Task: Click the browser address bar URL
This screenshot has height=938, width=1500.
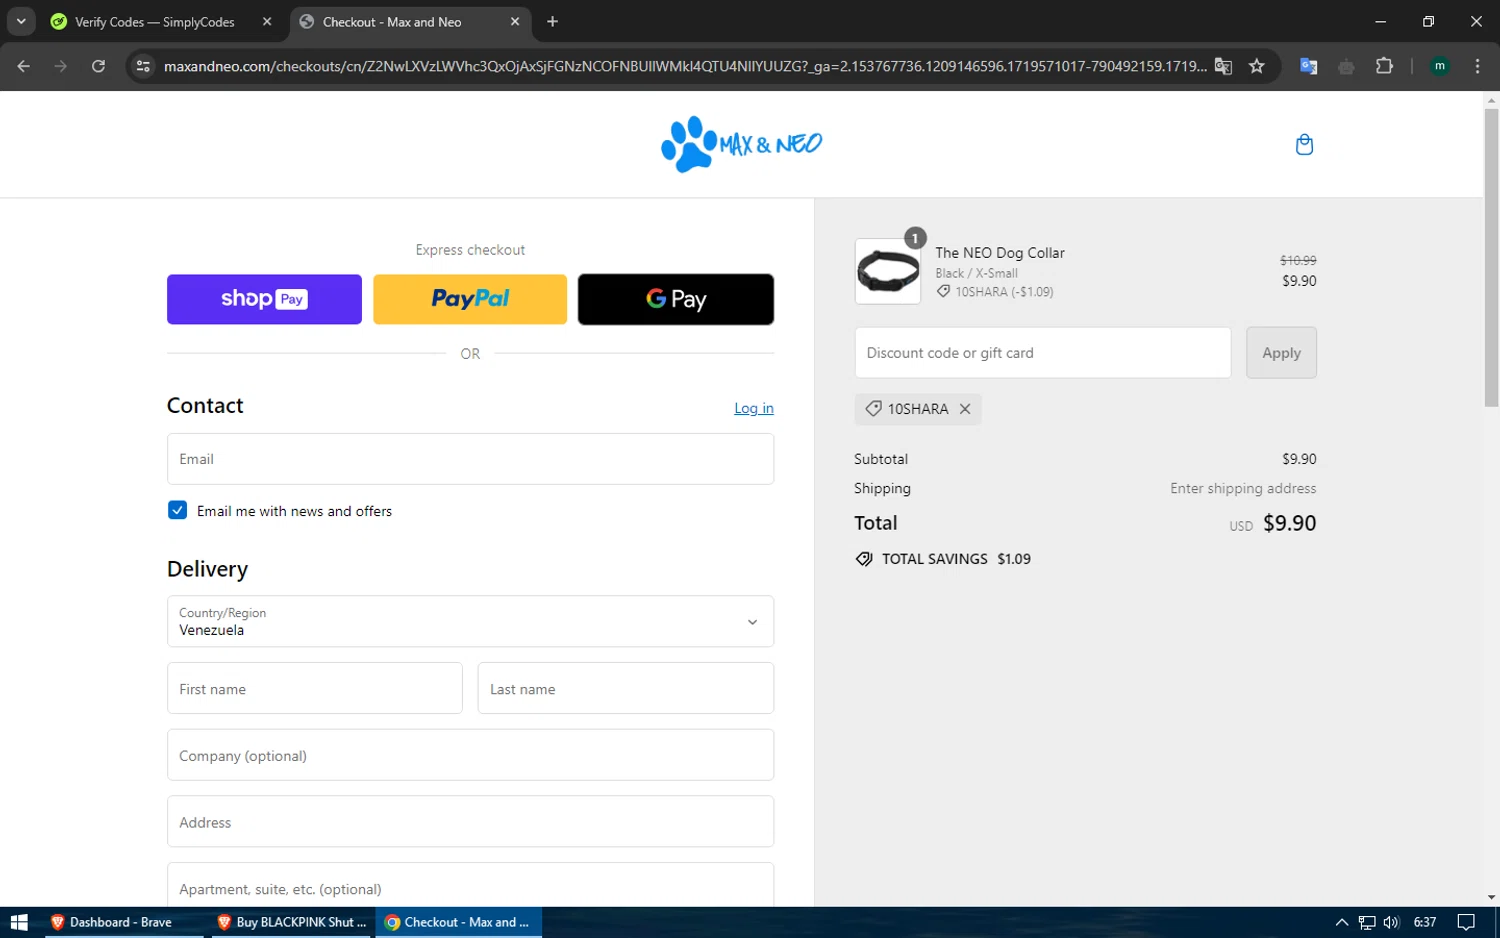Action: (685, 66)
